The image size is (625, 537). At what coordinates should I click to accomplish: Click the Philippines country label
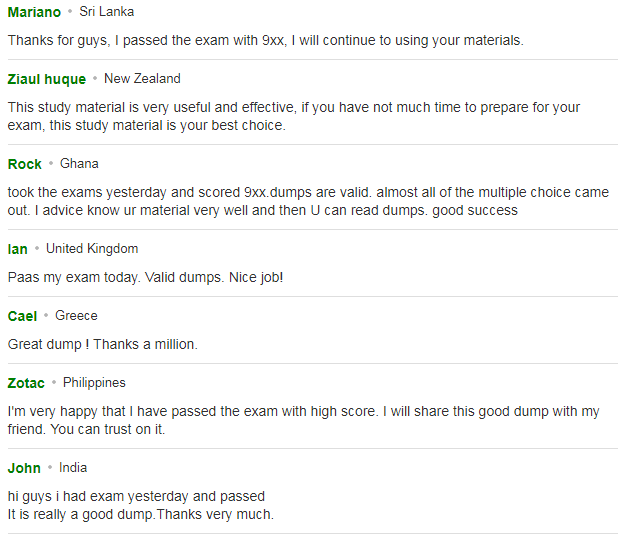pyautogui.click(x=94, y=382)
